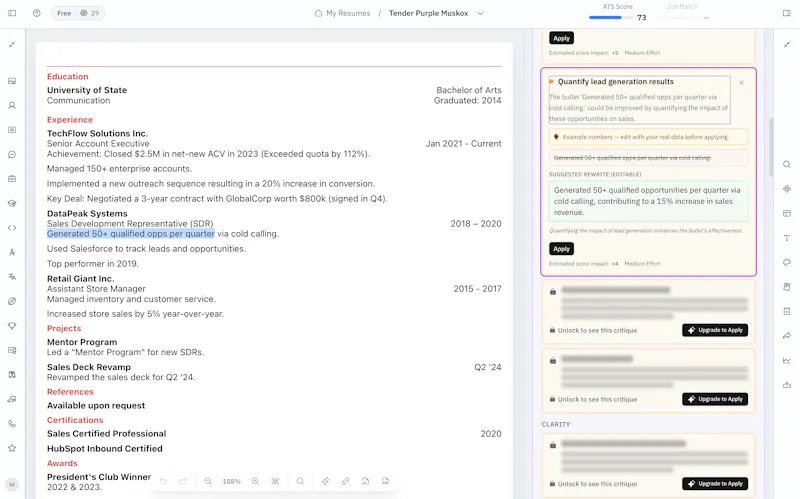Click the undo arrow in bottom toolbar
Viewport: 800px width, 499px height.
point(163,481)
